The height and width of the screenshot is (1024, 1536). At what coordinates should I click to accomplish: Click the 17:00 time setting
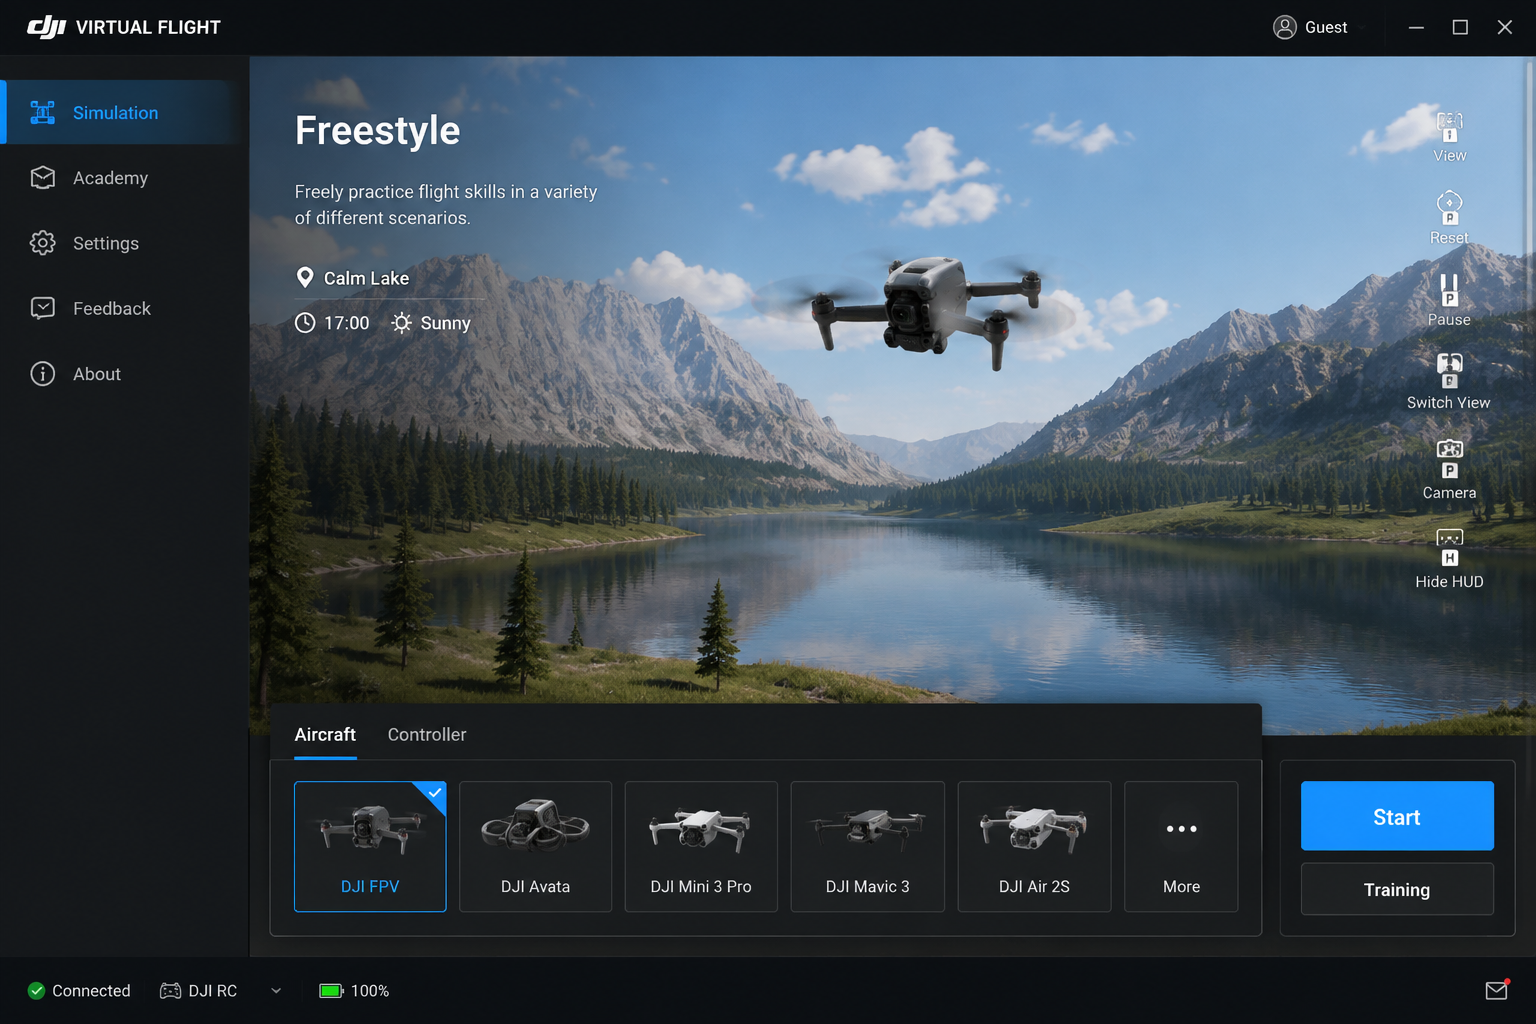332,323
